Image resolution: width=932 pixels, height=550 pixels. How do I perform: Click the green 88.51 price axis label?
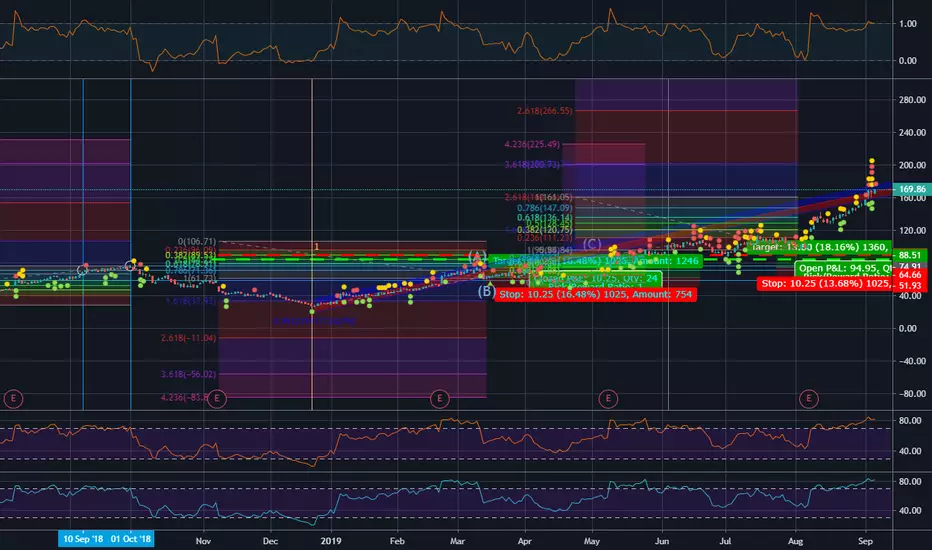(909, 256)
